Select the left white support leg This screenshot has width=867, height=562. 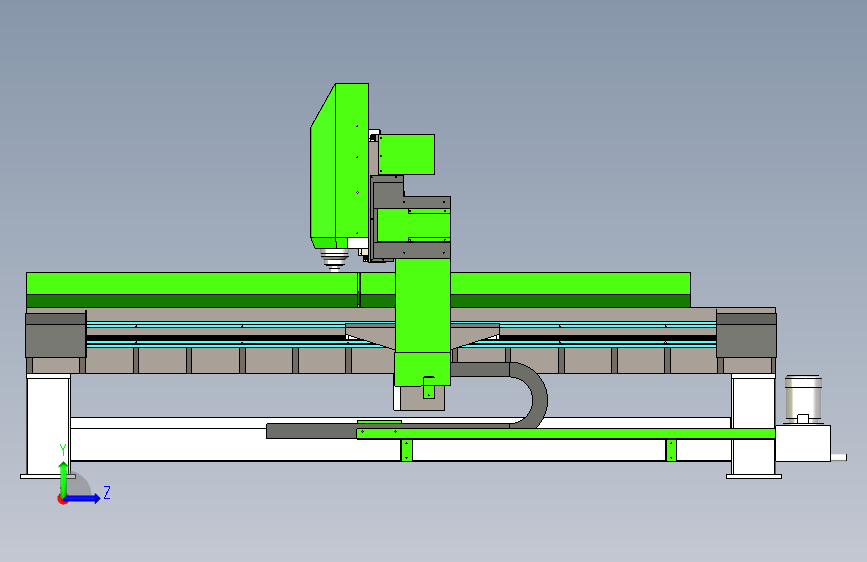pos(49,425)
